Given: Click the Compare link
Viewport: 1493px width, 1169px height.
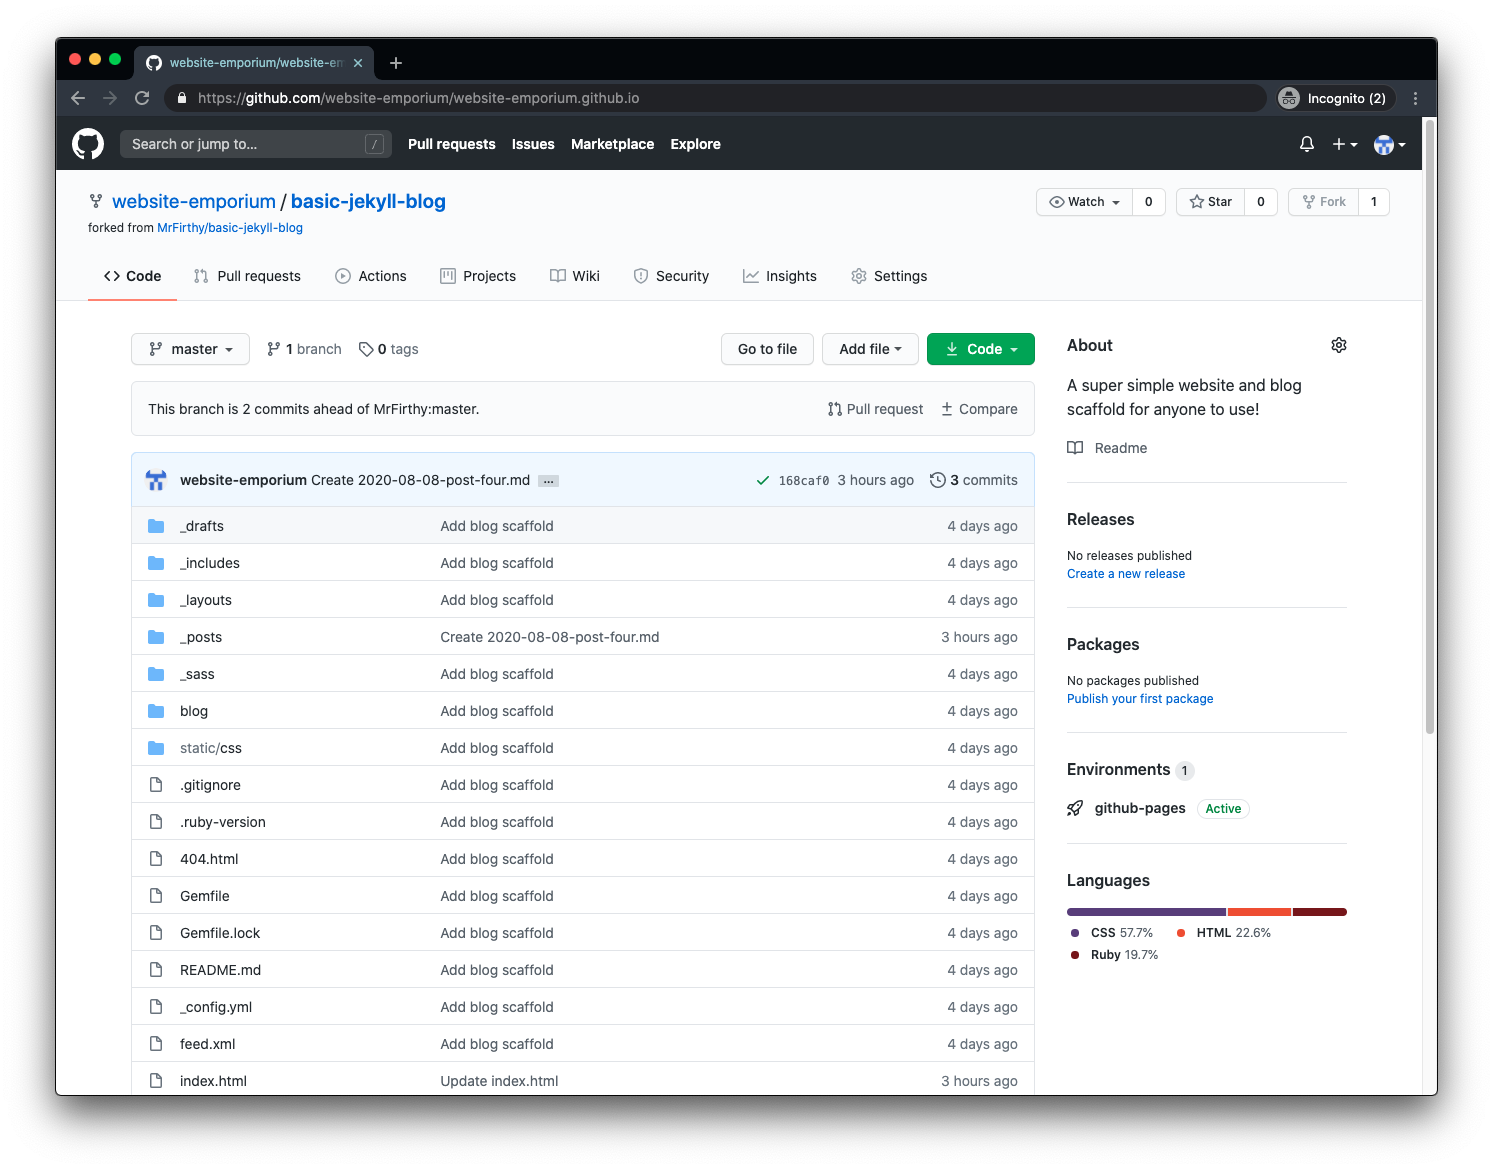Looking at the screenshot, I should click(979, 409).
